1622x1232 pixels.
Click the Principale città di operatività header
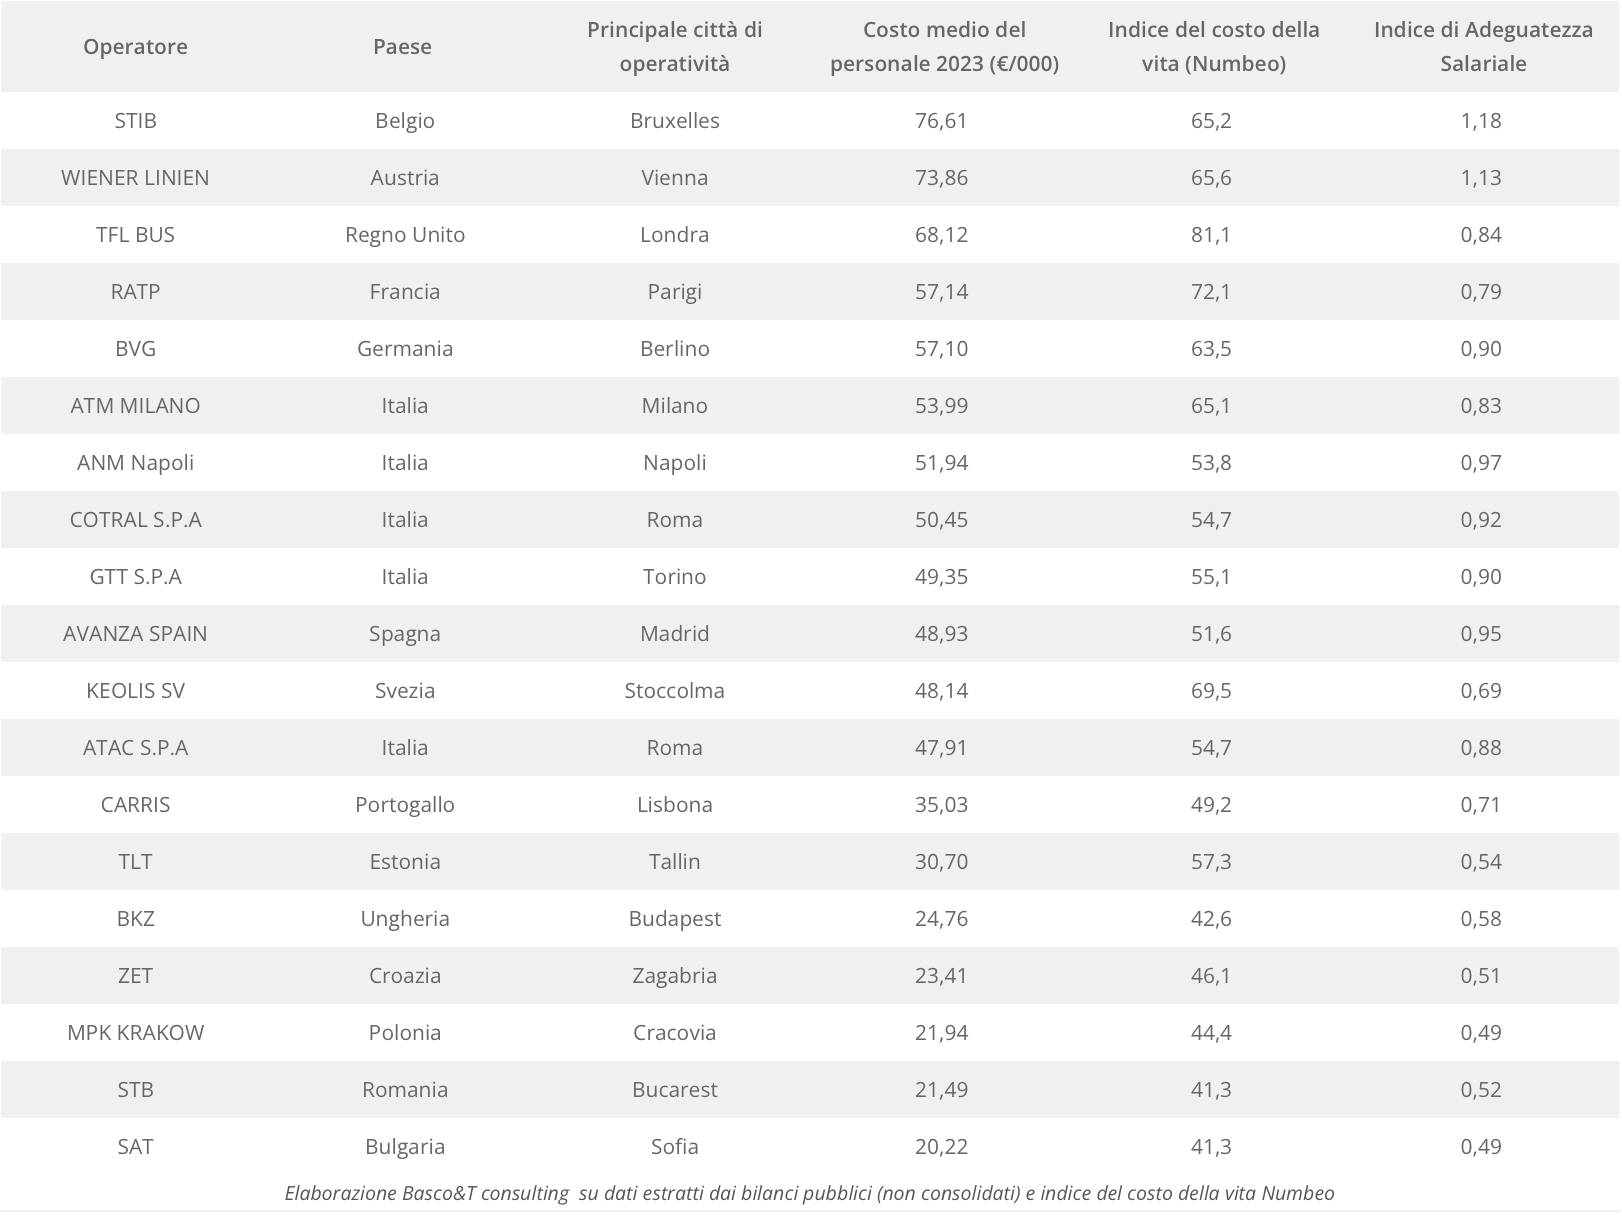pos(674,47)
